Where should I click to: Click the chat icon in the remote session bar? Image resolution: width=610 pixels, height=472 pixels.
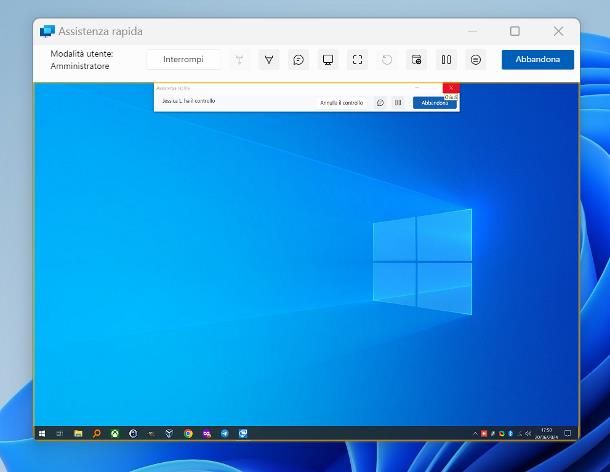(380, 103)
